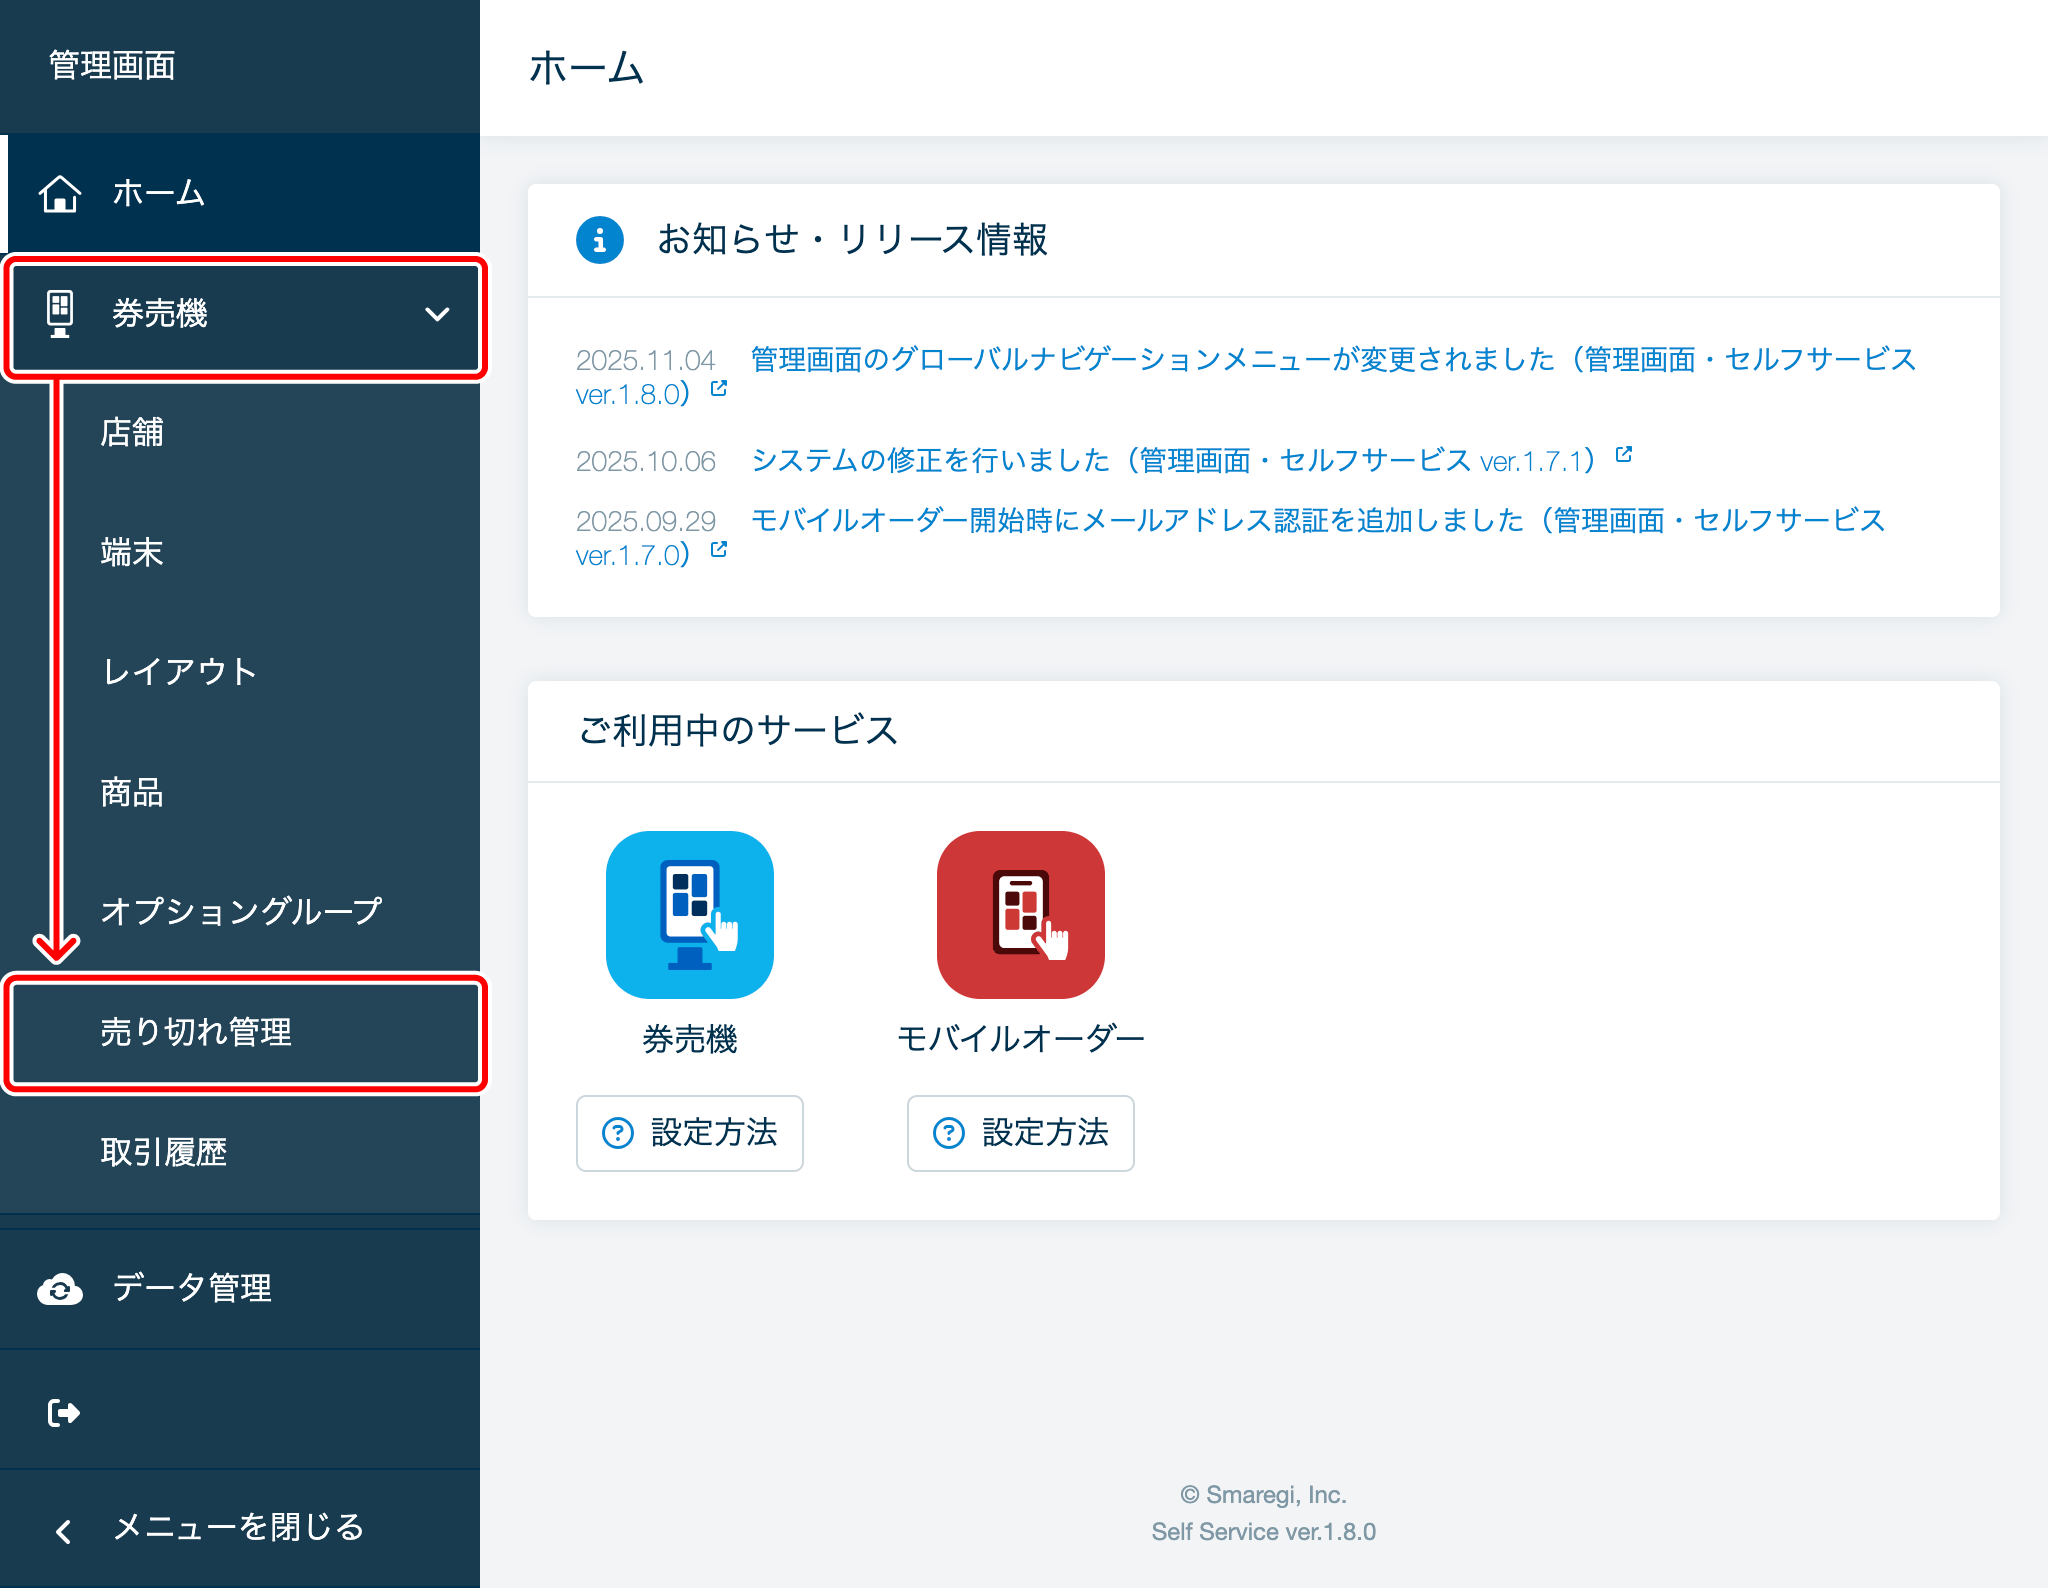Select 売り切れ管理 in the sidebar
The height and width of the screenshot is (1588, 2048).
(196, 1032)
